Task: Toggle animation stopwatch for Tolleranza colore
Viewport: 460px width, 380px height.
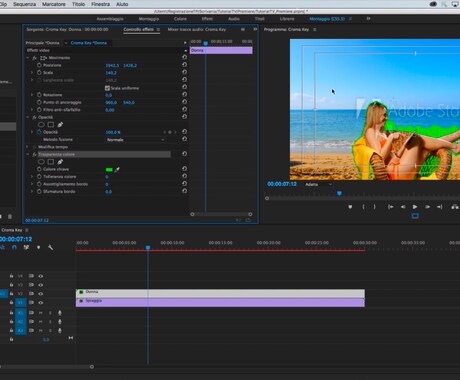Action: point(39,176)
